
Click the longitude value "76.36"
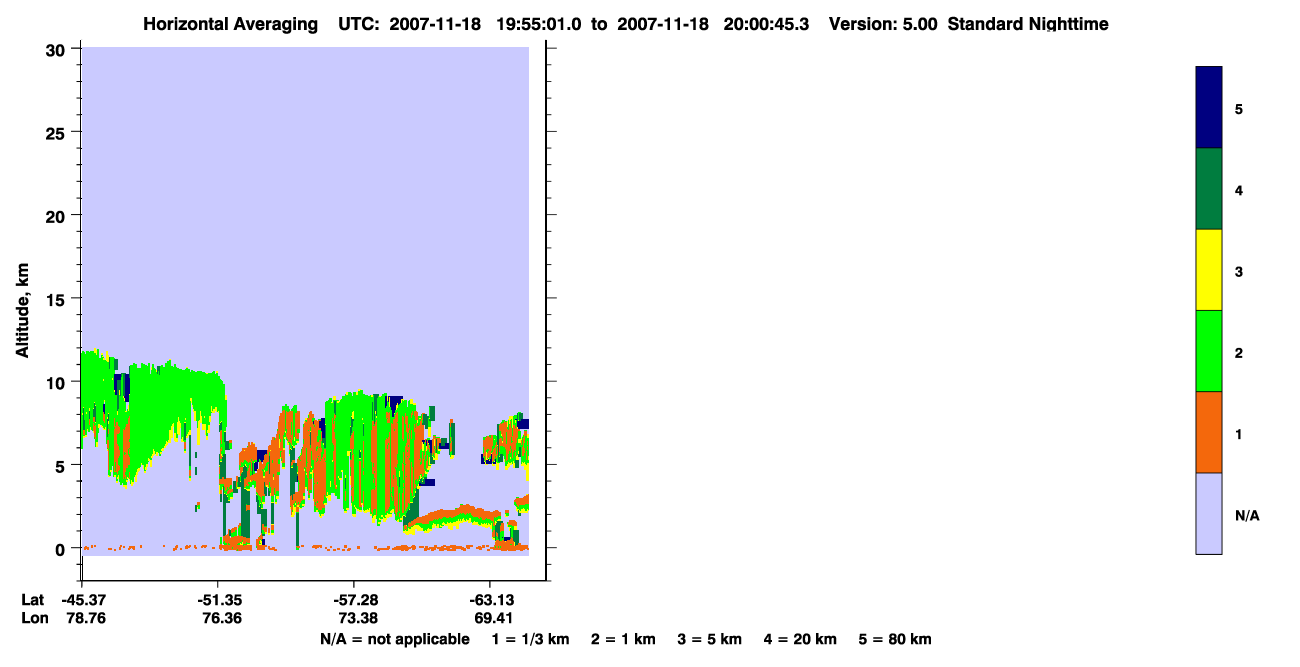coord(222,618)
